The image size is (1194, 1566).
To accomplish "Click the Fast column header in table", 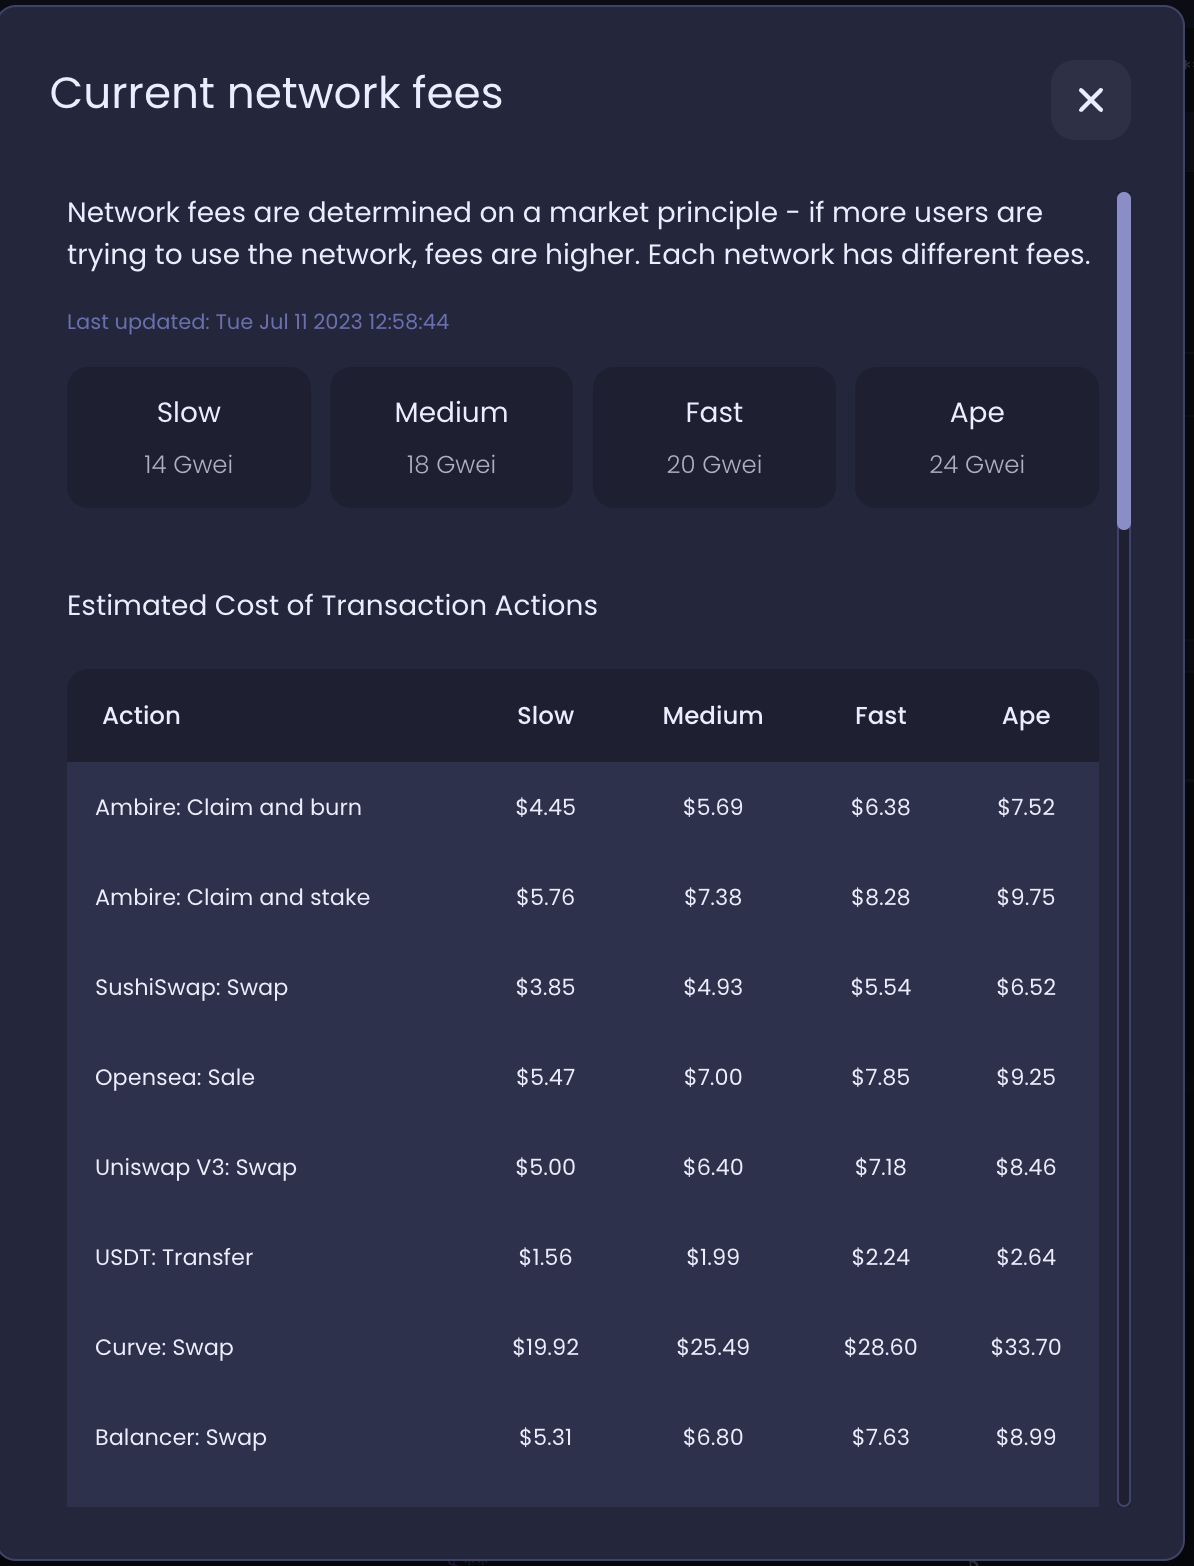I will tap(880, 716).
